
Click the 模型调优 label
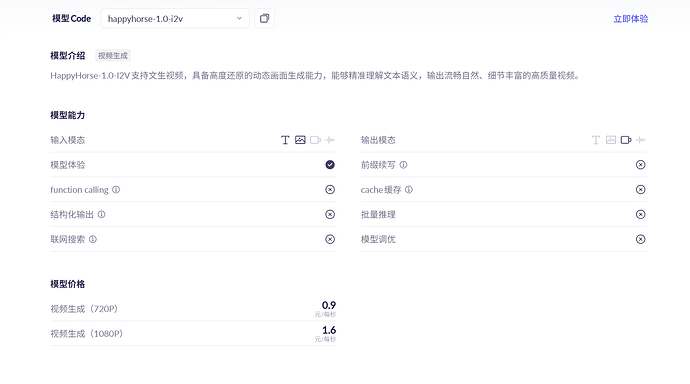click(378, 239)
